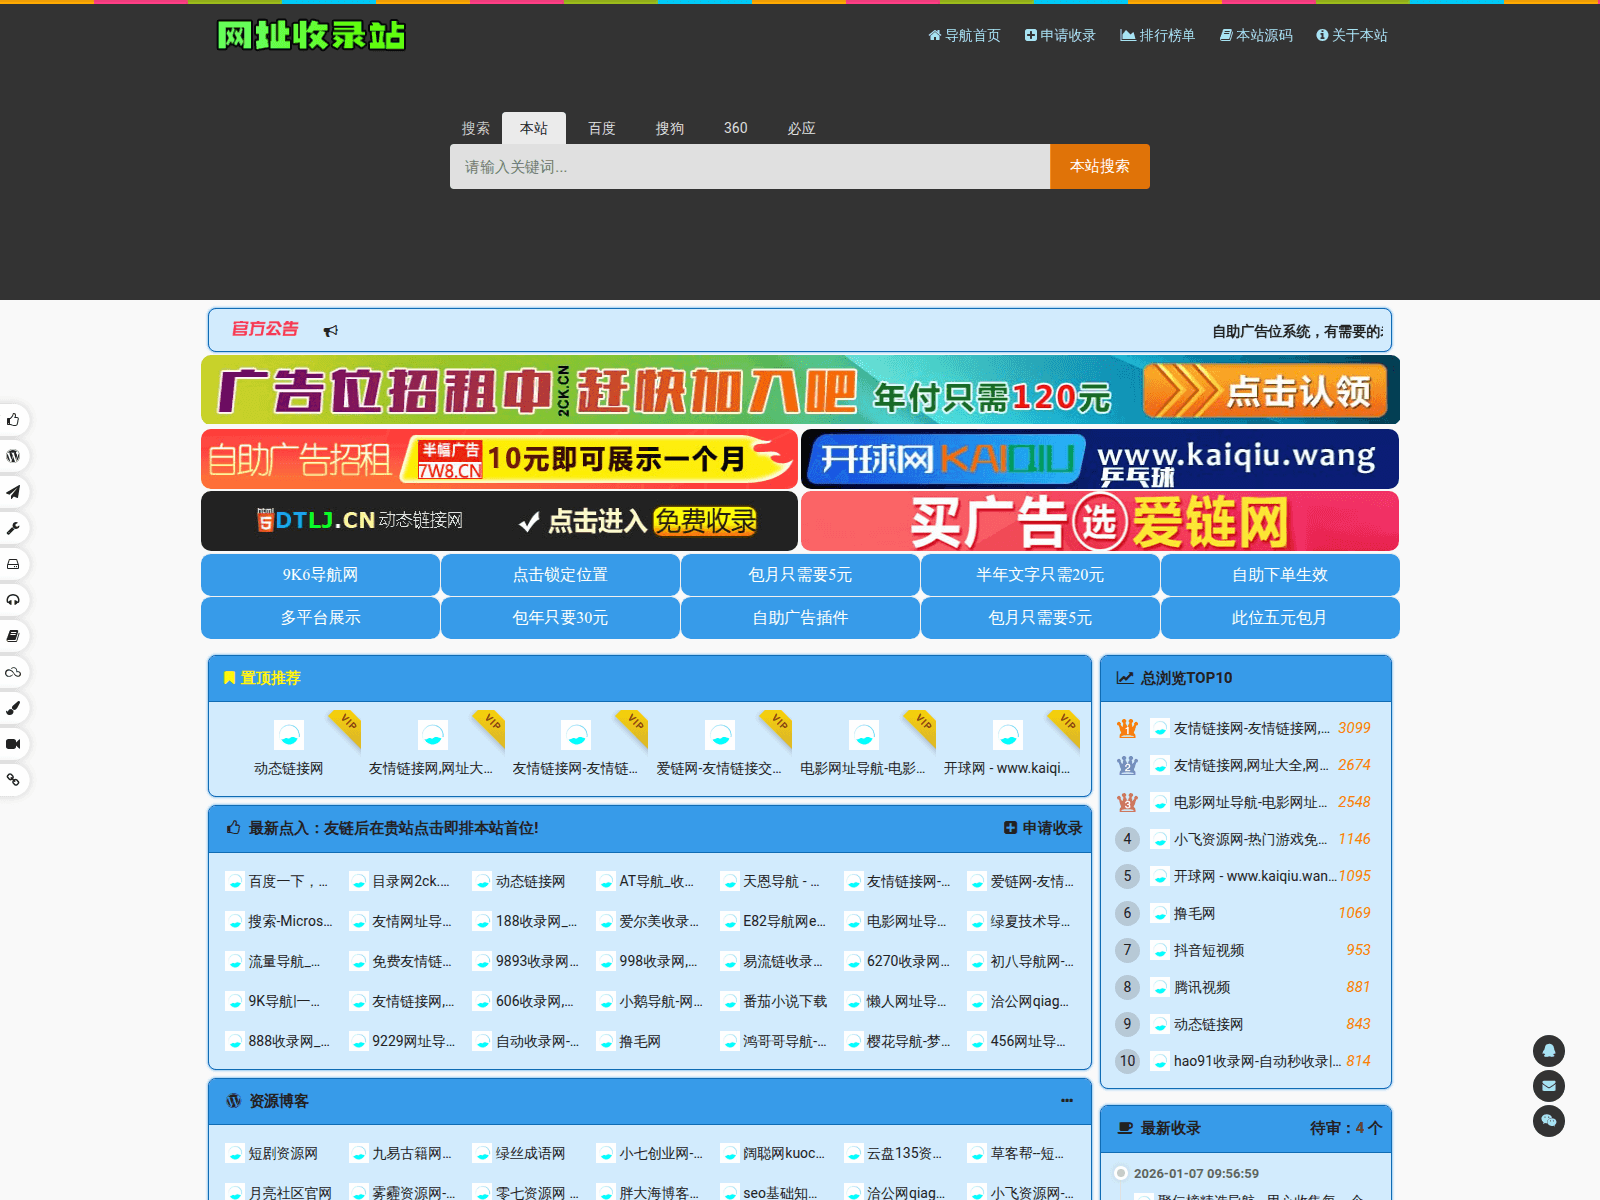Open 排行榜单 in the top navigation
Screen dimensions: 1600x1200
tap(1157, 35)
